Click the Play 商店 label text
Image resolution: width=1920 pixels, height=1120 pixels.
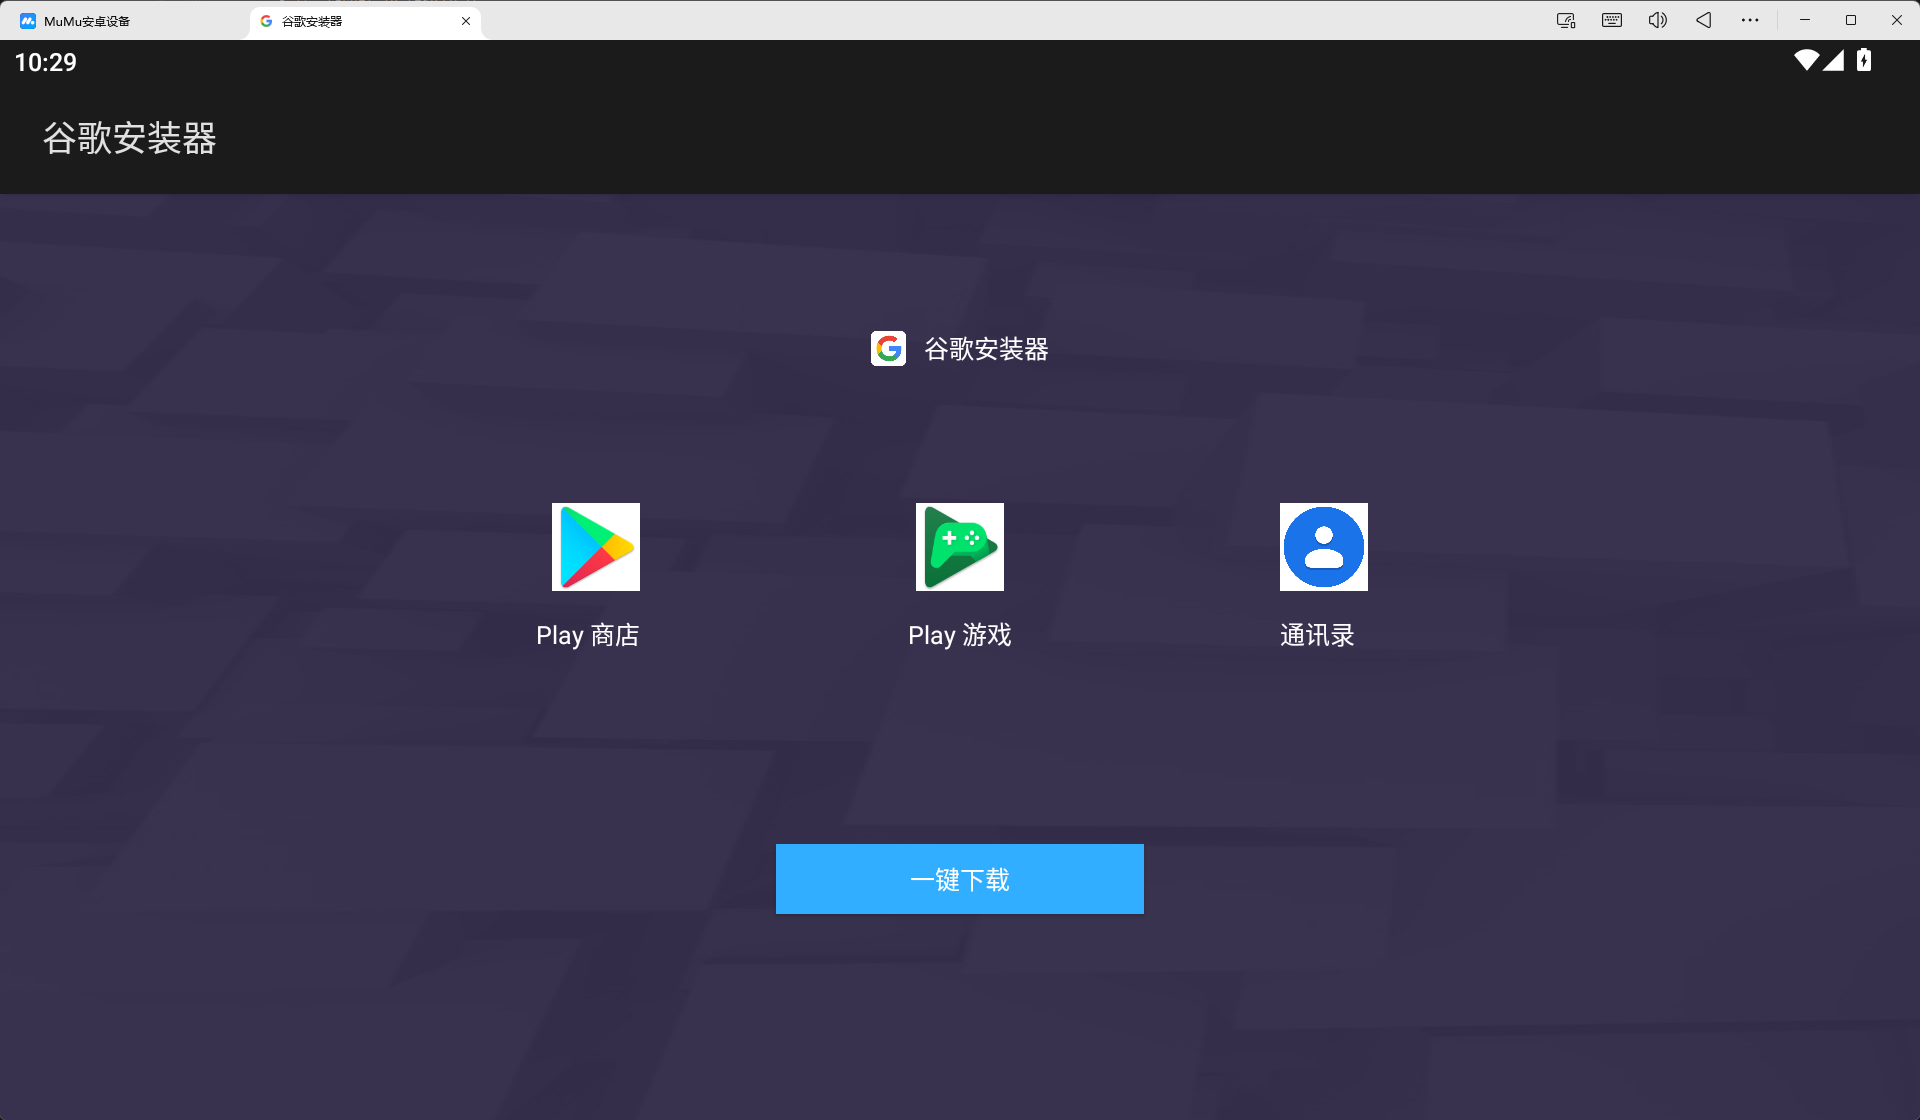(587, 634)
